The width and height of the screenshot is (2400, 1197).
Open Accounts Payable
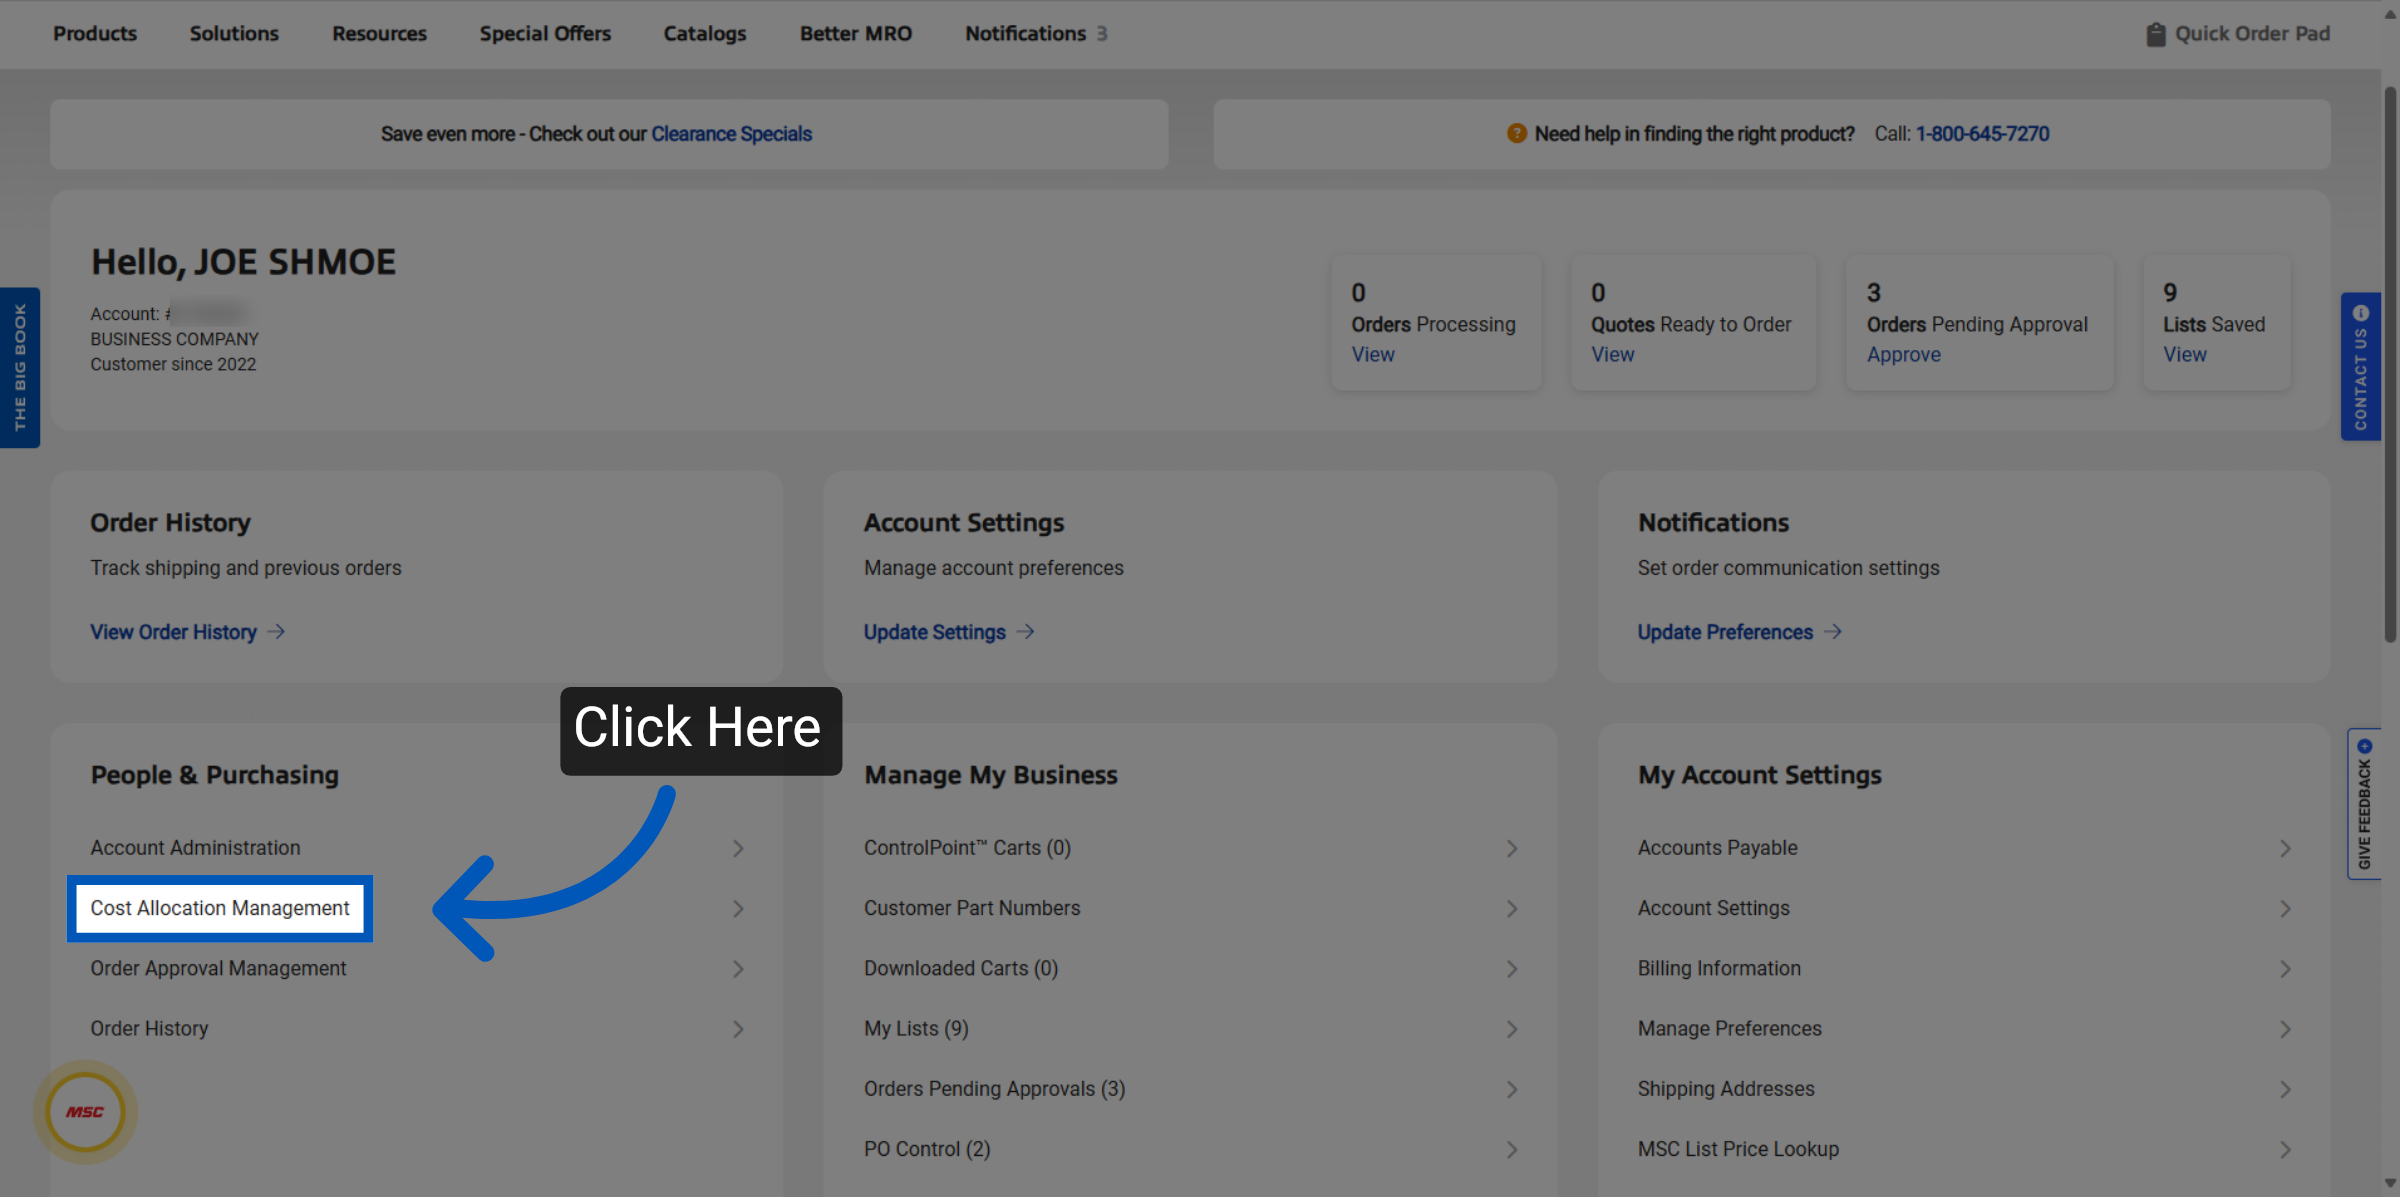[1717, 848]
